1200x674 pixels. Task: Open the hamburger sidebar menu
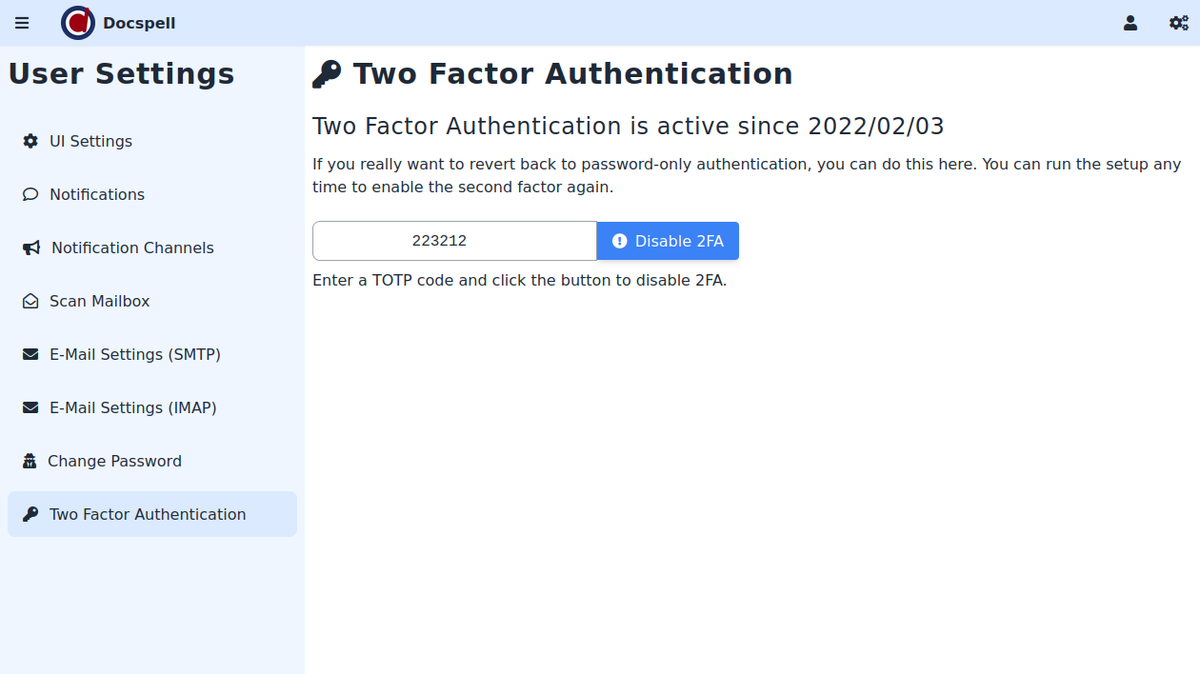[22, 23]
